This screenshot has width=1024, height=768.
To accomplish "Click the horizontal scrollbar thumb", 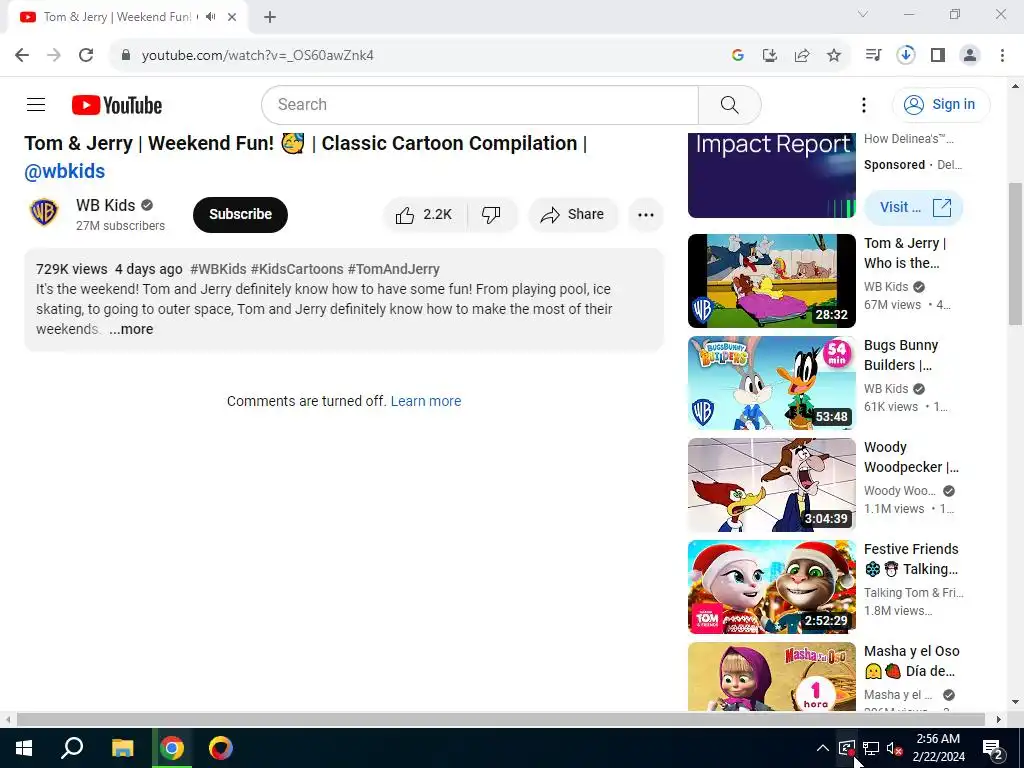I will pyautogui.click(x=501, y=719).
